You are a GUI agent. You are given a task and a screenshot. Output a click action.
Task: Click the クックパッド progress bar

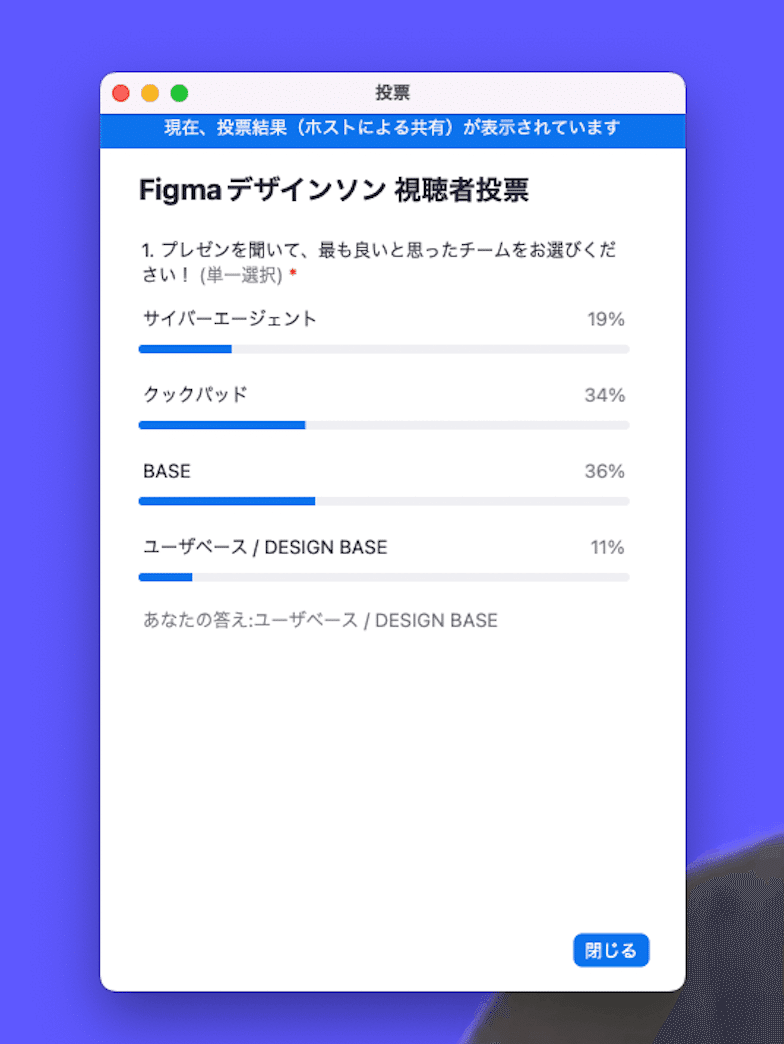pos(384,425)
